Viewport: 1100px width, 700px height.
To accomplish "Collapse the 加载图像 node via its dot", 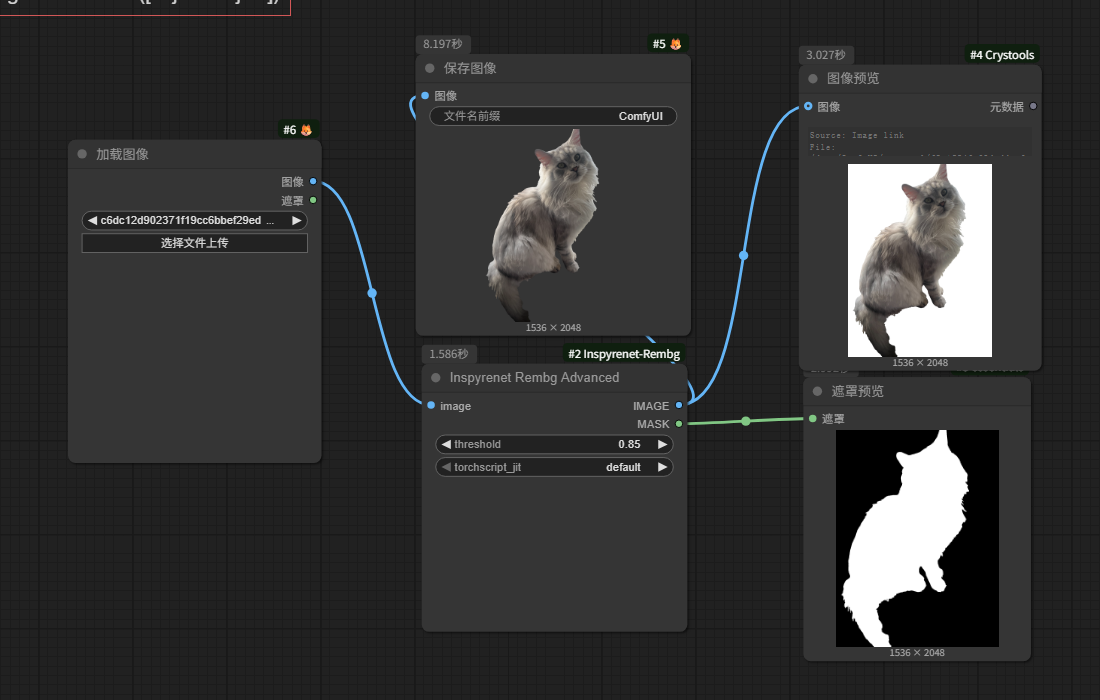I will tap(82, 154).
